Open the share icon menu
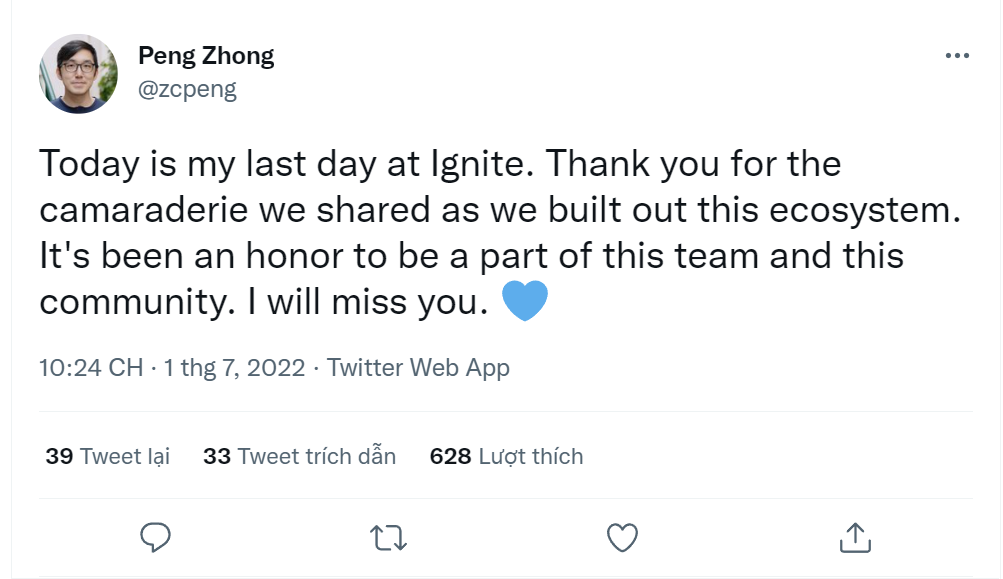The height and width of the screenshot is (579, 1003). tap(856, 537)
